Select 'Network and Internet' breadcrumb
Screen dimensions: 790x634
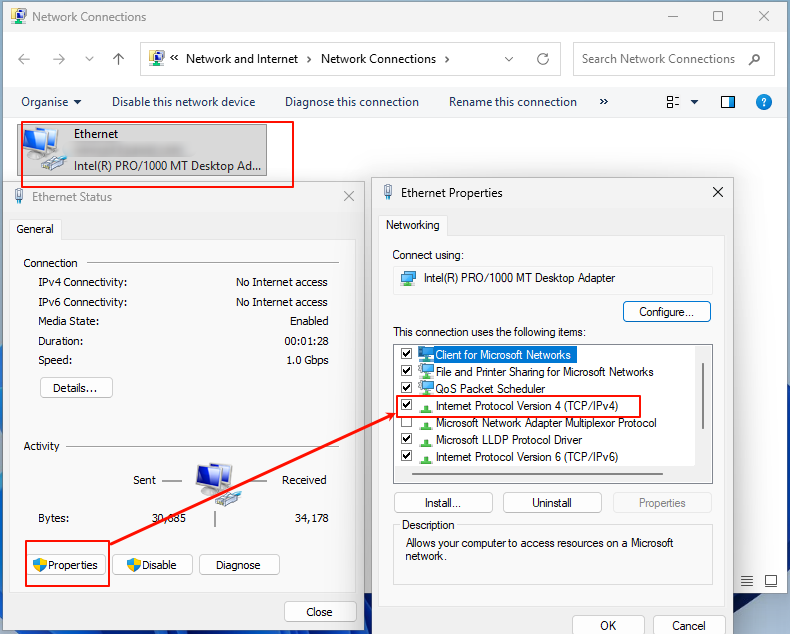click(242, 59)
